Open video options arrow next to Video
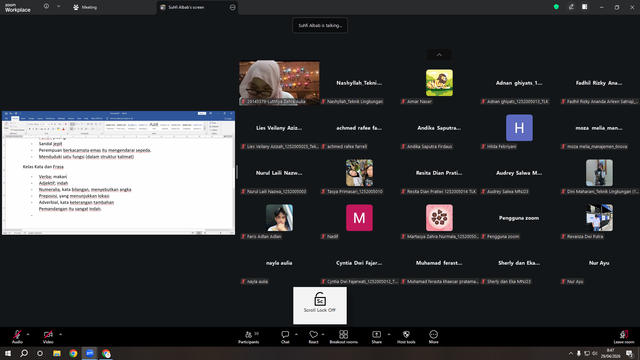This screenshot has height=360, width=640. (60, 334)
